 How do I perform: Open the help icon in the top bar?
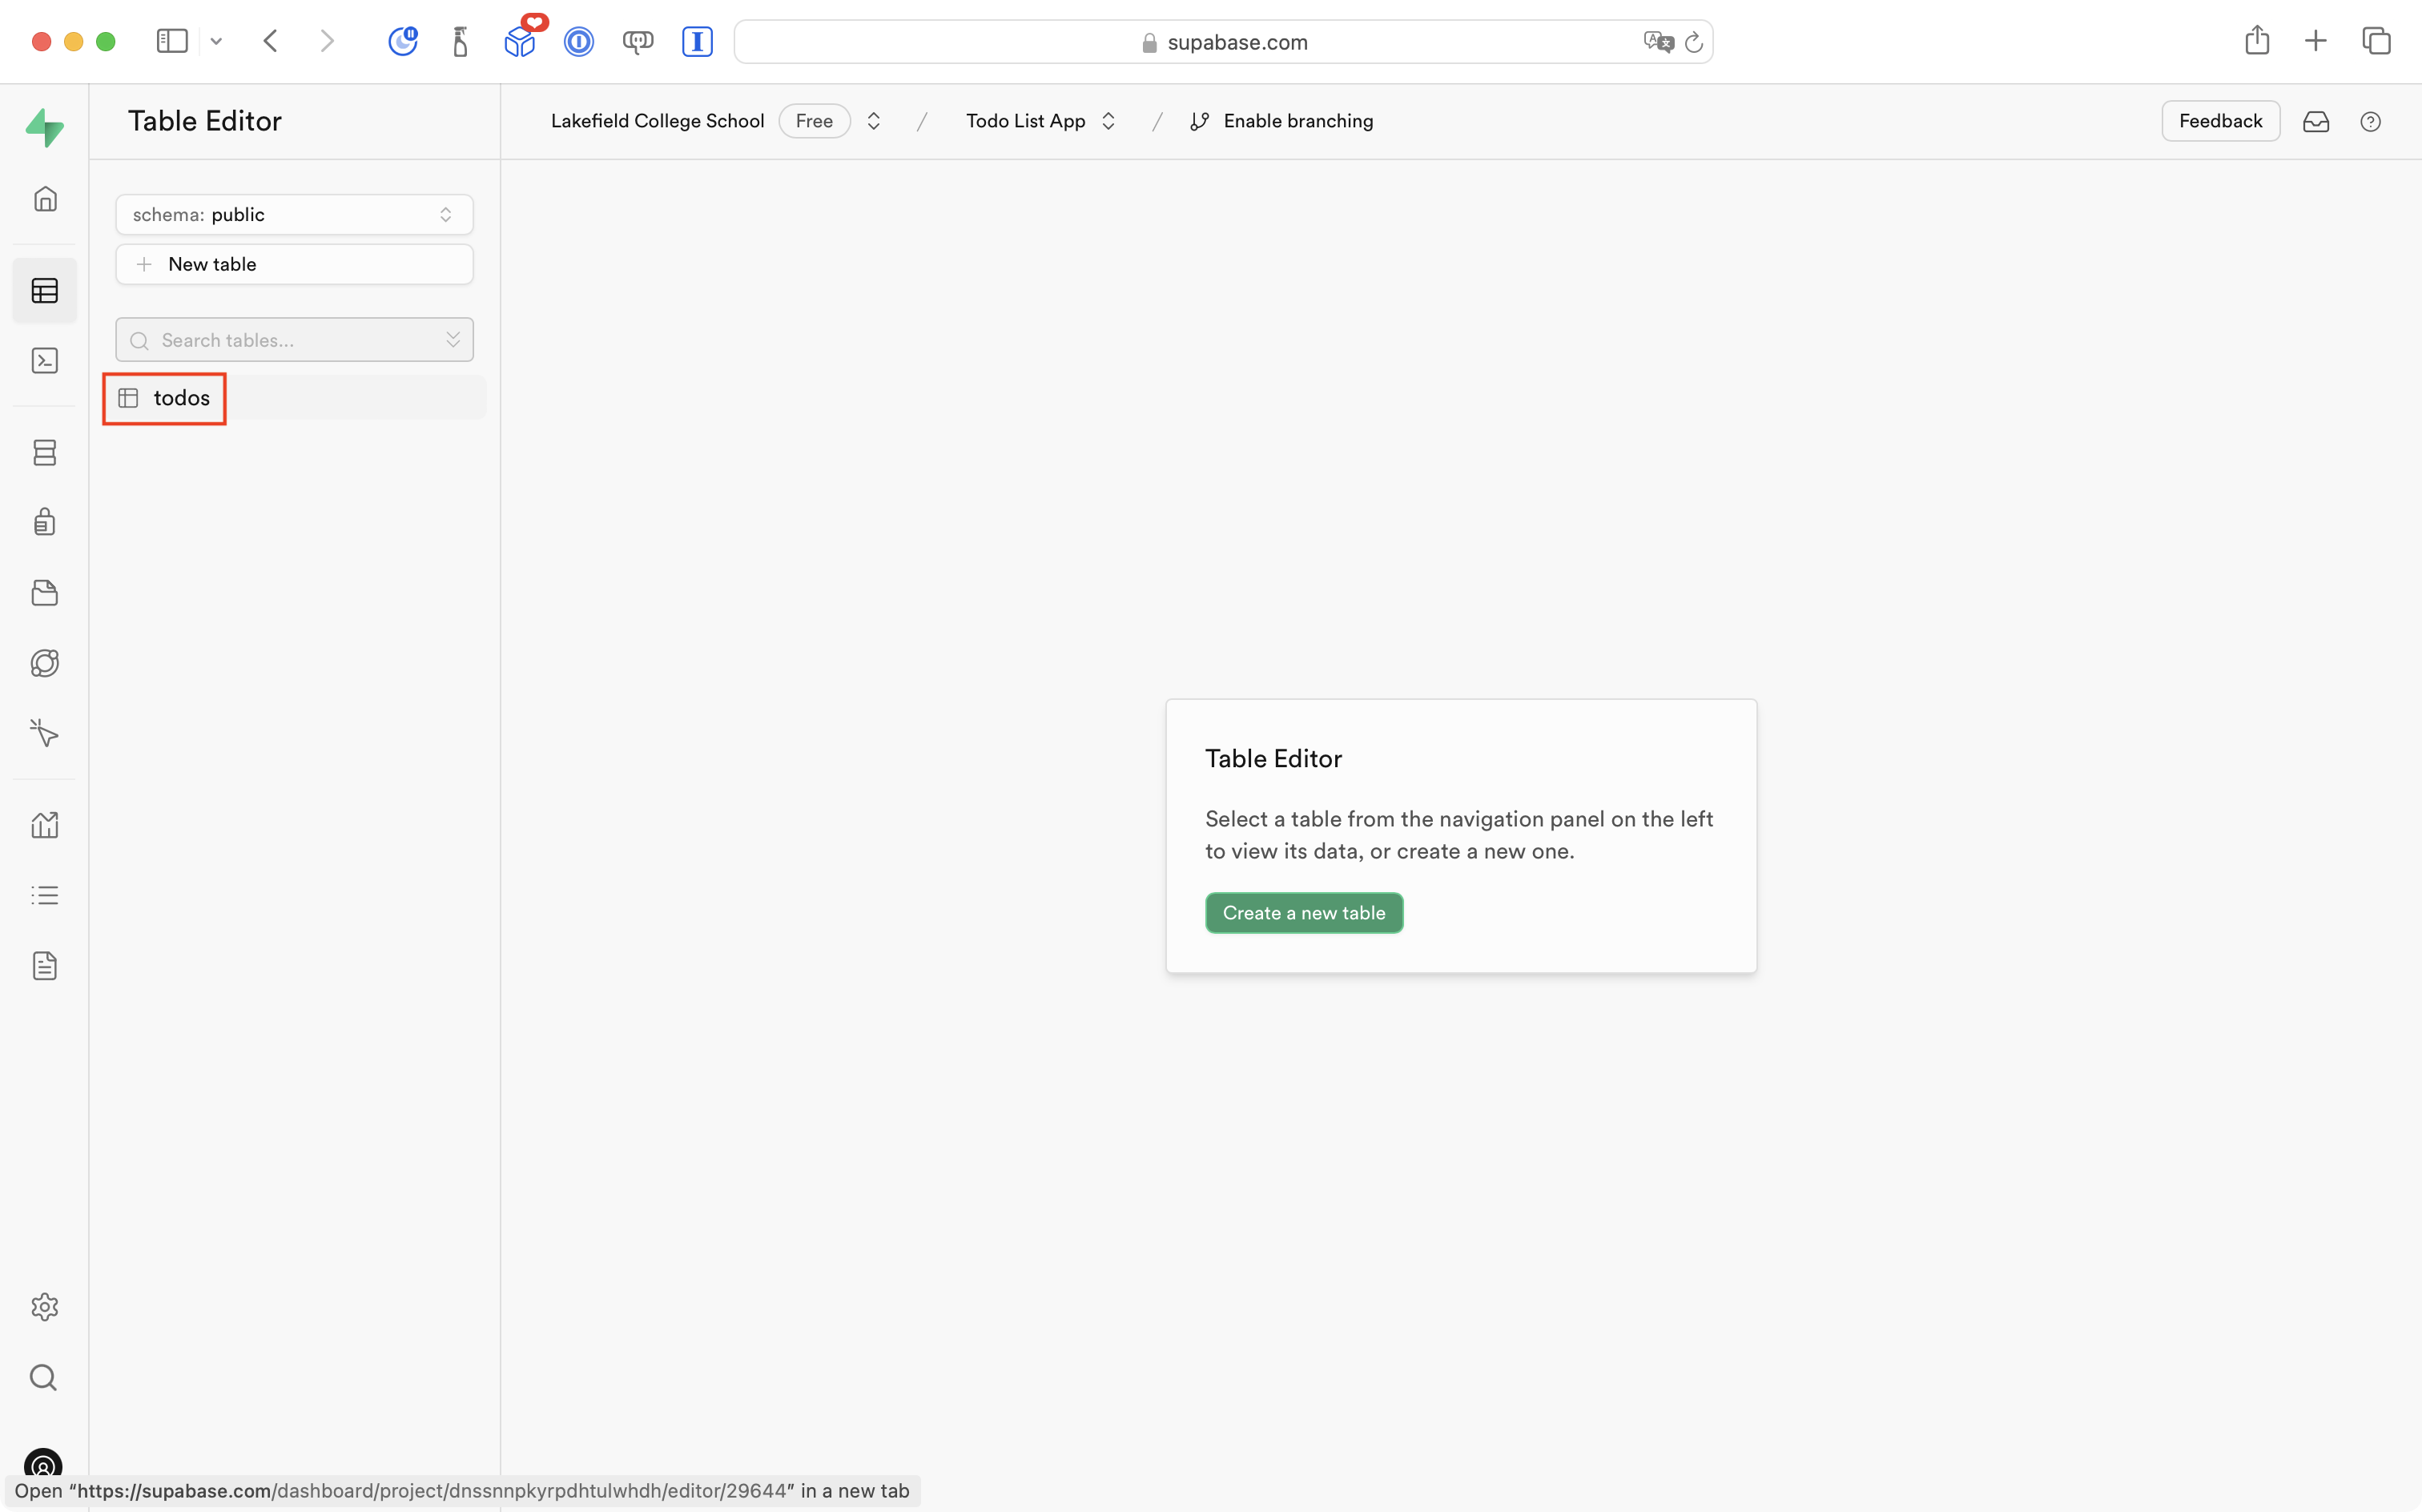point(2371,121)
